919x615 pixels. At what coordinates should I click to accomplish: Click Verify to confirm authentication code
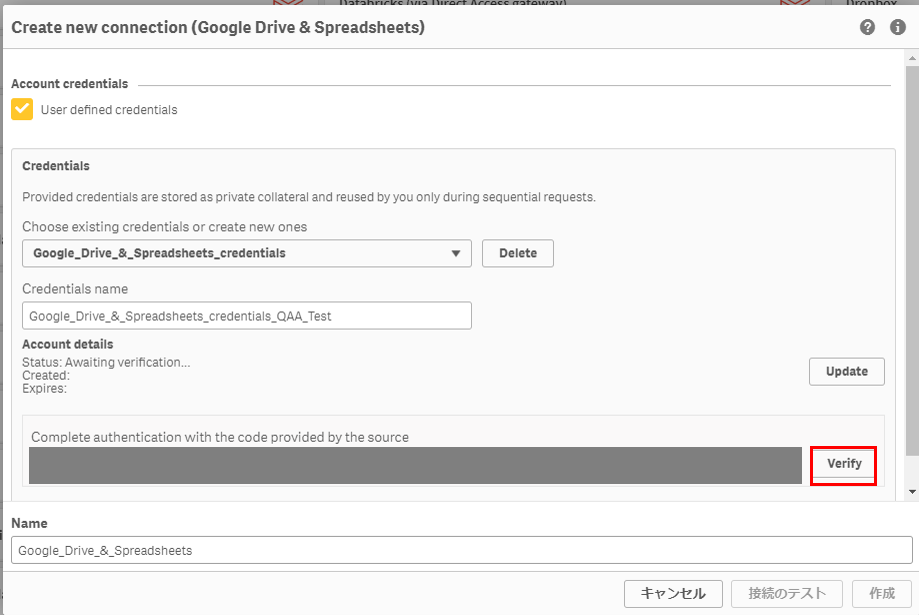point(844,464)
